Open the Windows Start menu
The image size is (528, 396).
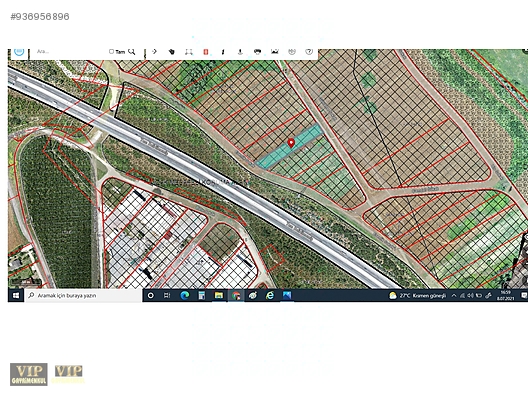[x=15, y=295]
